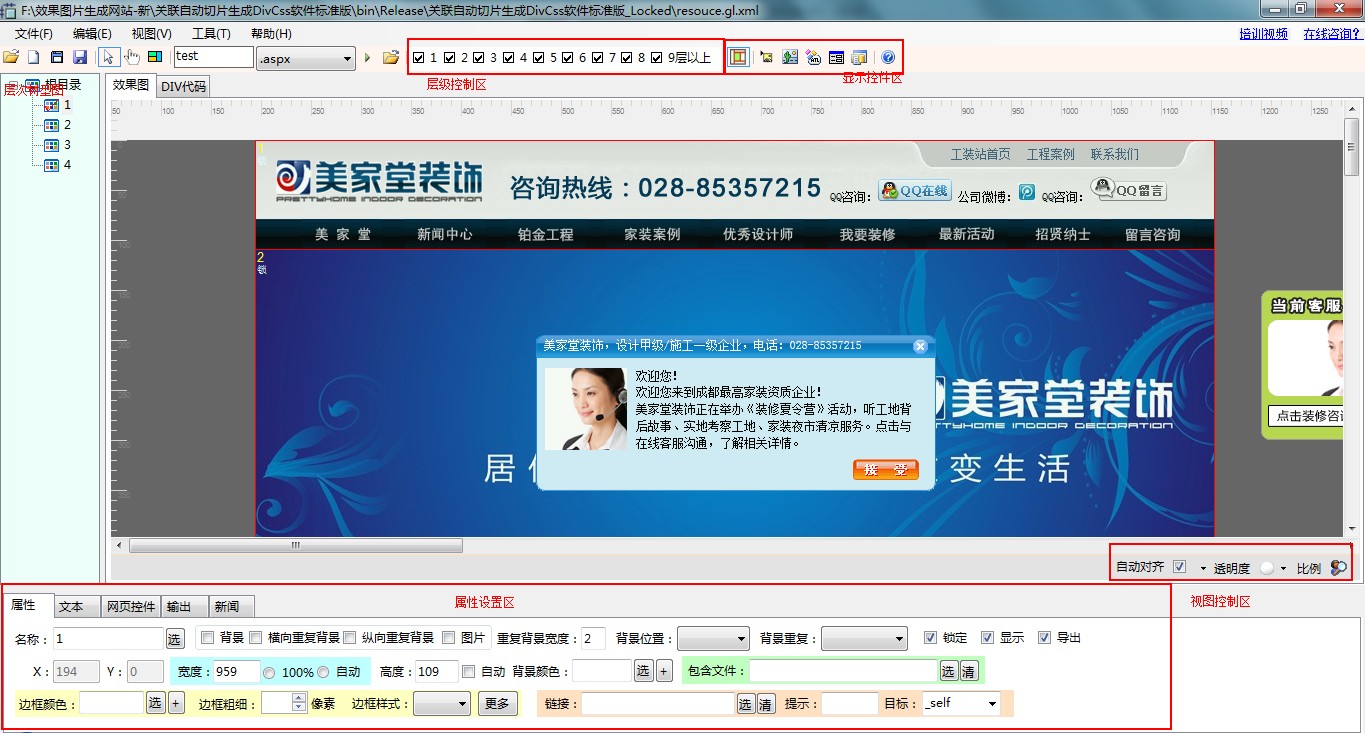Switch to the DIV代码 tab
This screenshot has height=733, width=1365.
(184, 87)
